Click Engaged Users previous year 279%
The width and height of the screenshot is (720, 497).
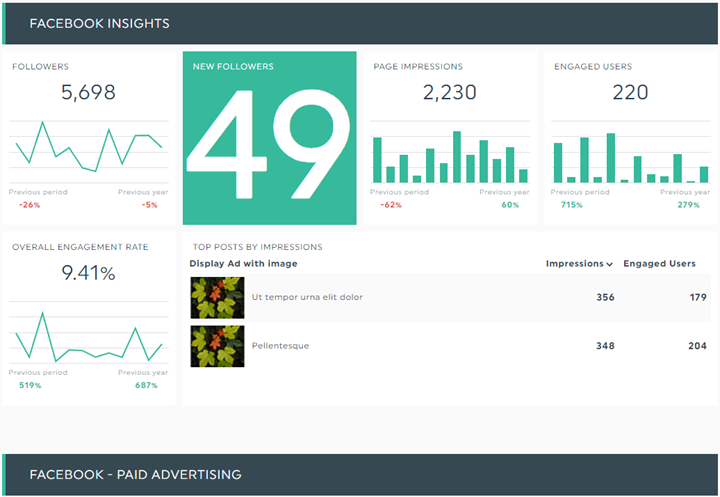(689, 205)
